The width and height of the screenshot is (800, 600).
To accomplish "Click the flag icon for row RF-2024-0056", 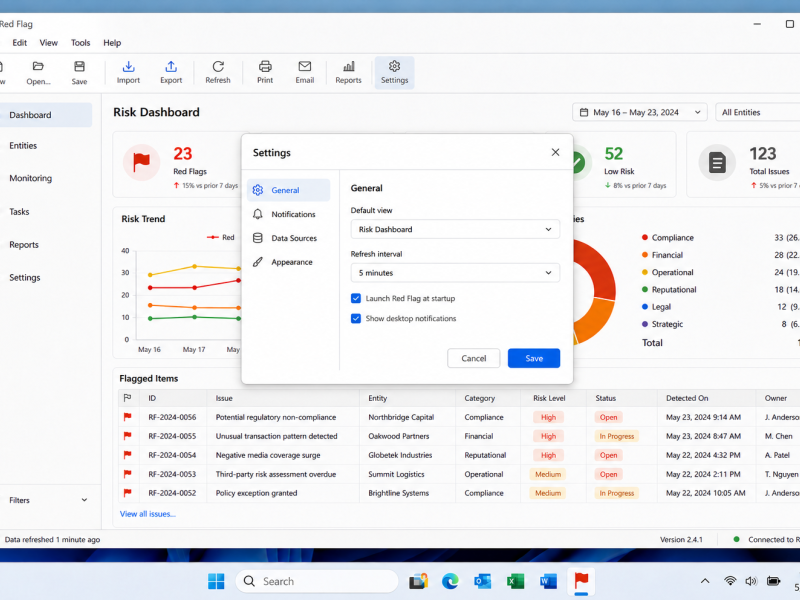I will [128, 417].
